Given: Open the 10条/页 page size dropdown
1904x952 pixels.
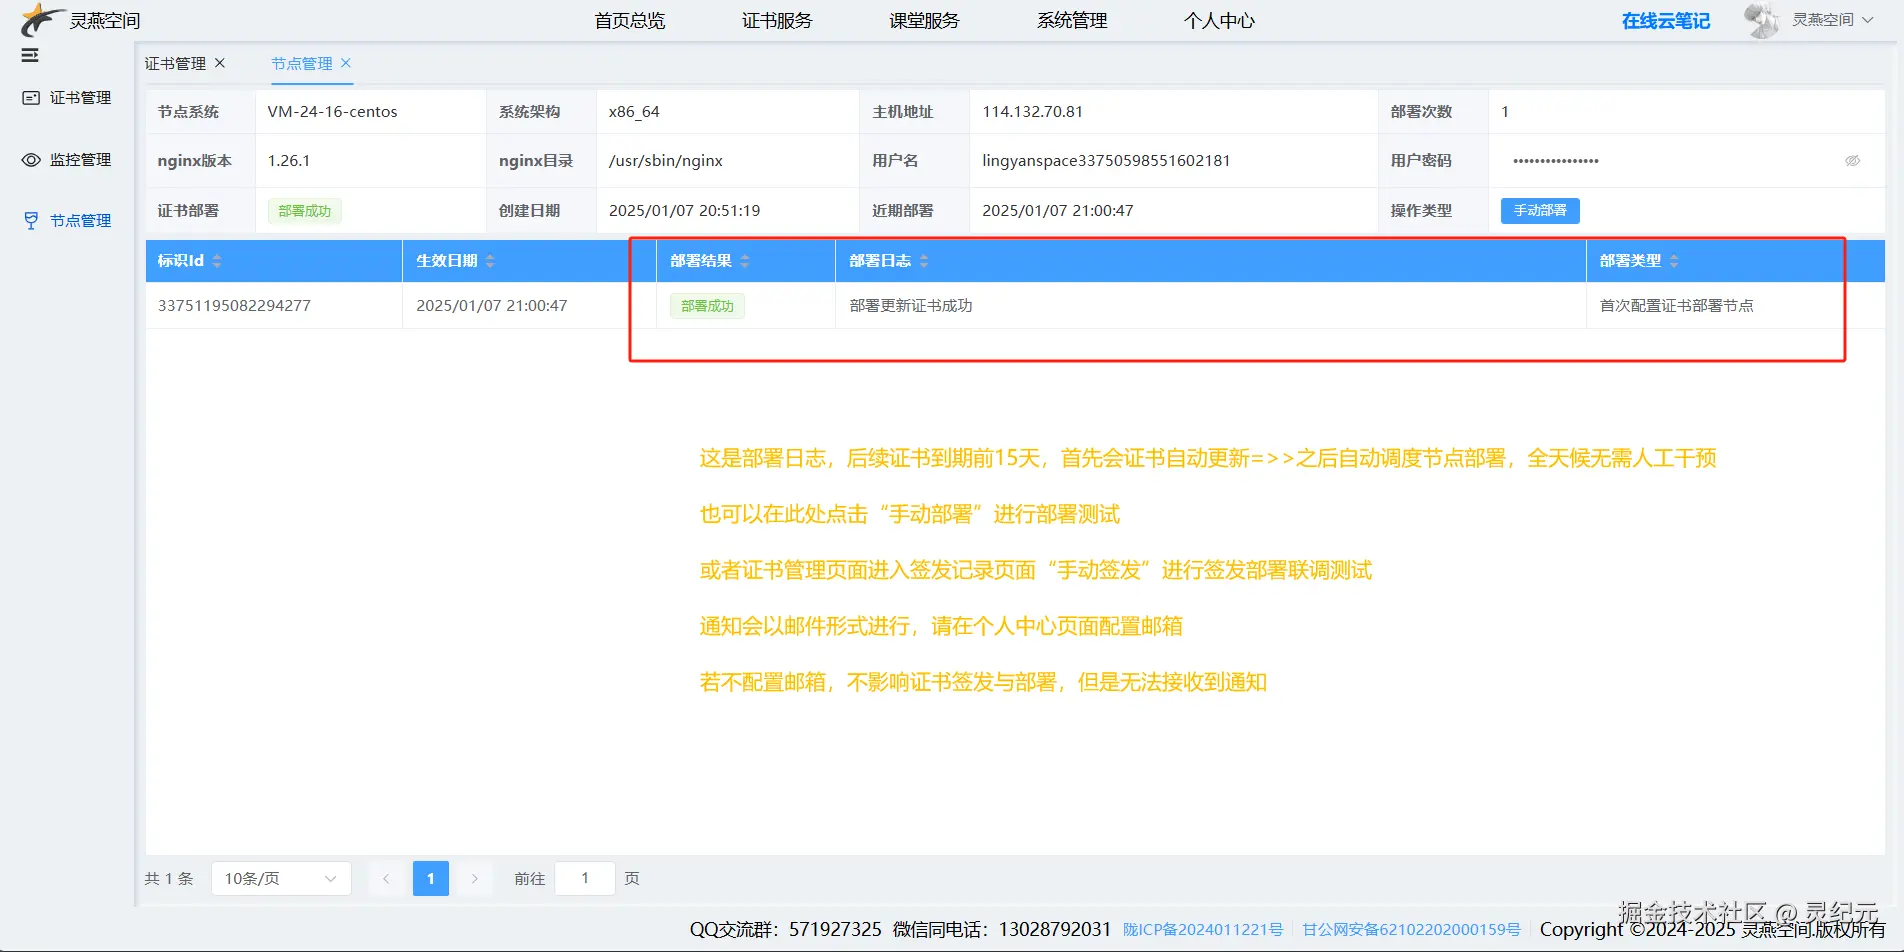Looking at the screenshot, I should point(281,878).
